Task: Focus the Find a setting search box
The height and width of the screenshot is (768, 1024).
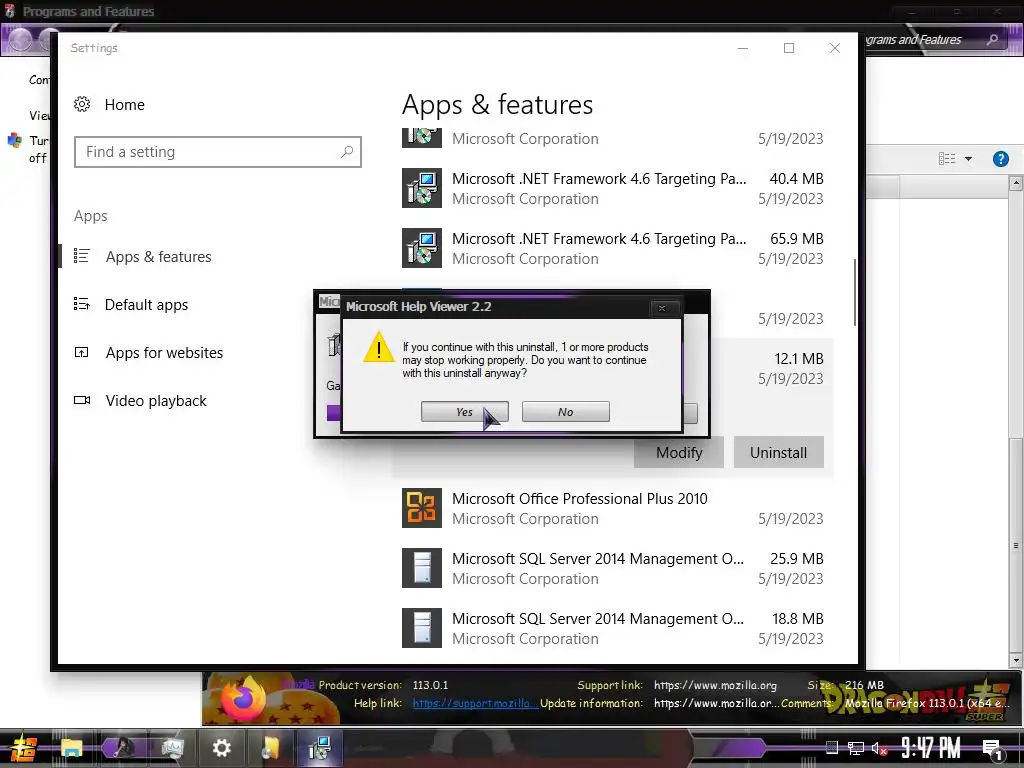Action: click(x=217, y=152)
